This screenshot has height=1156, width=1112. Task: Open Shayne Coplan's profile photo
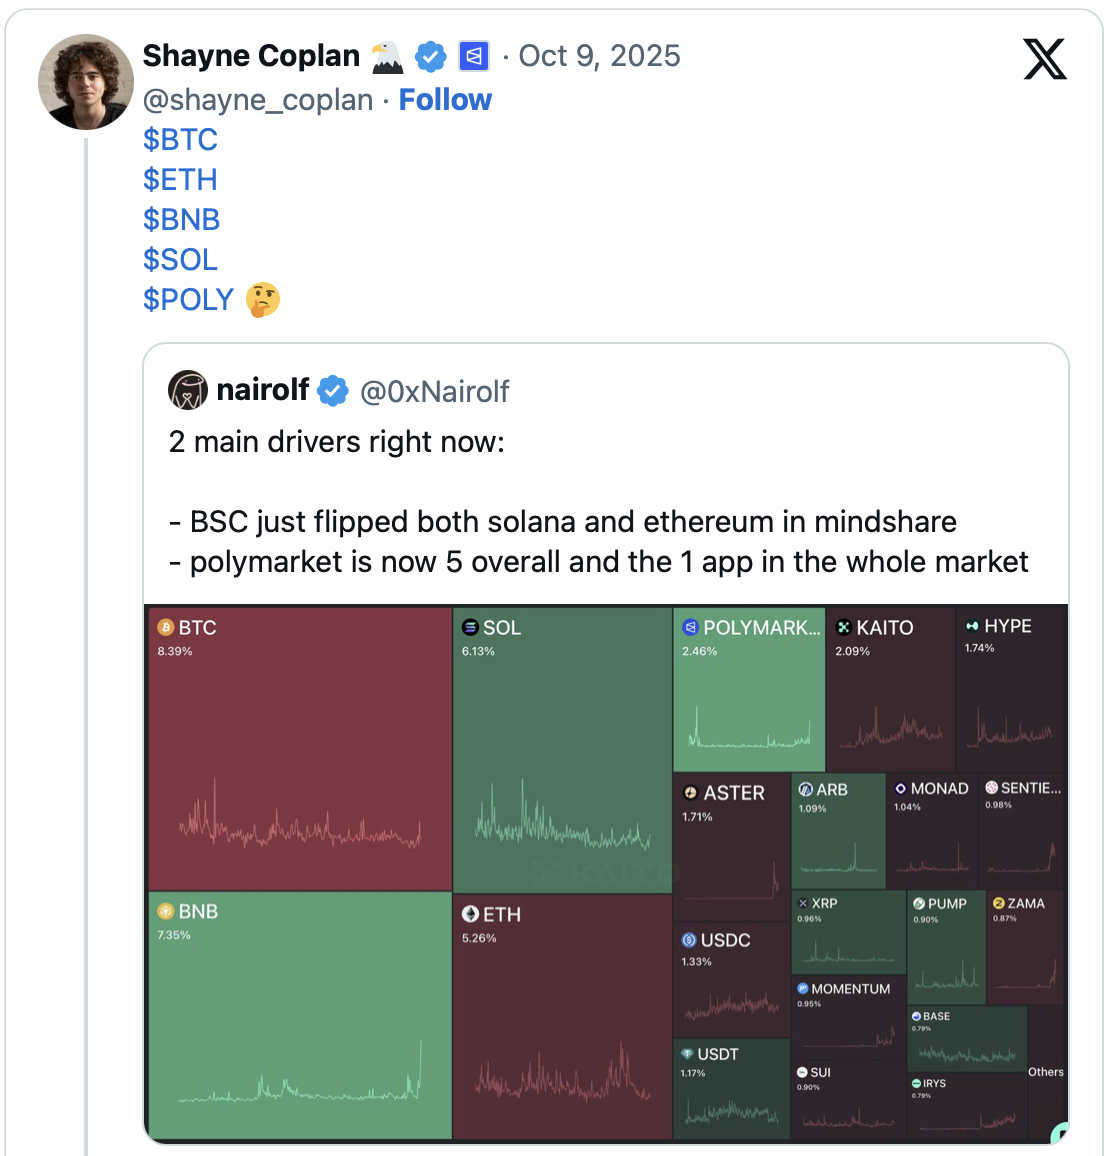86,82
